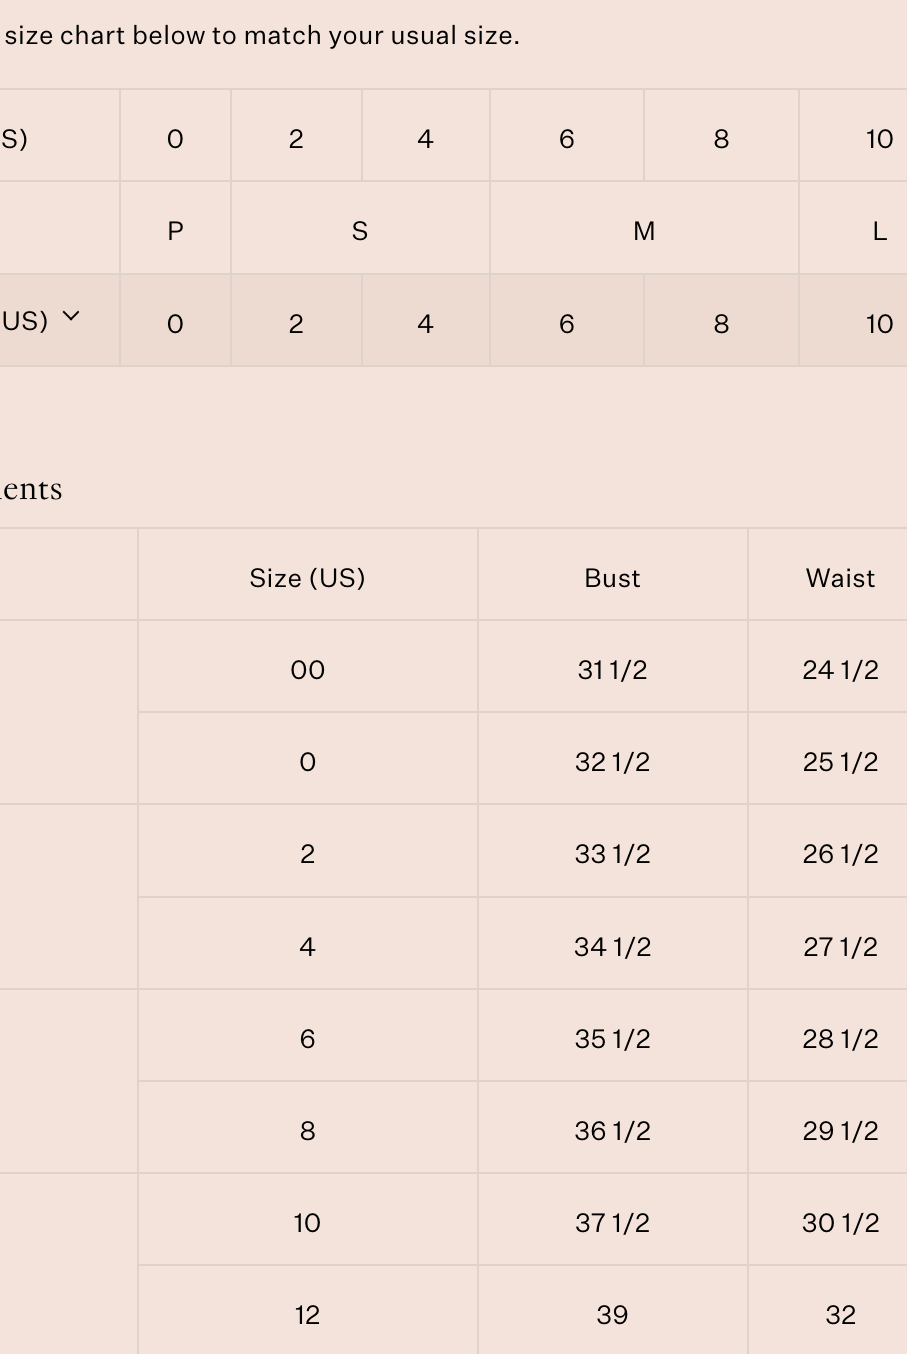This screenshot has width=907, height=1354.
Task: Click the "Bust" column header
Action: tap(612, 578)
